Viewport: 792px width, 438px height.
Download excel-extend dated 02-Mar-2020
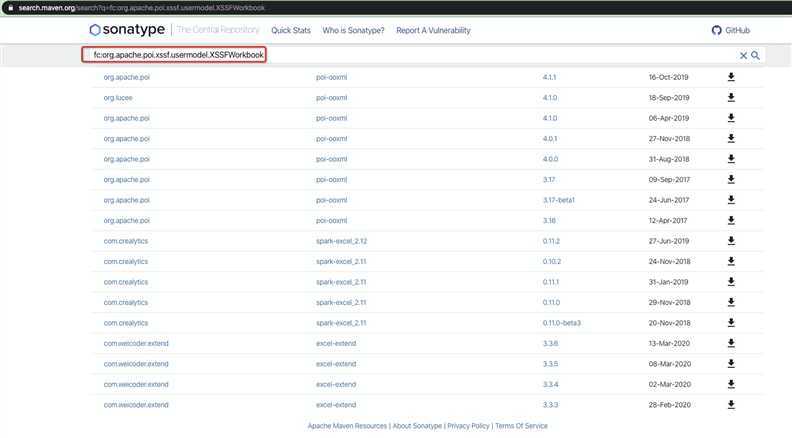click(x=731, y=384)
